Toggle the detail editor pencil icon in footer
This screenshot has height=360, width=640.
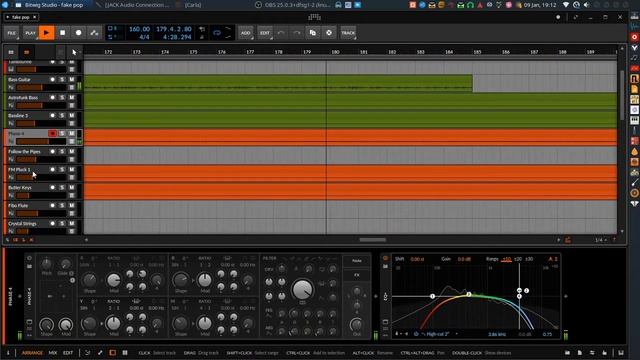pos(100,353)
